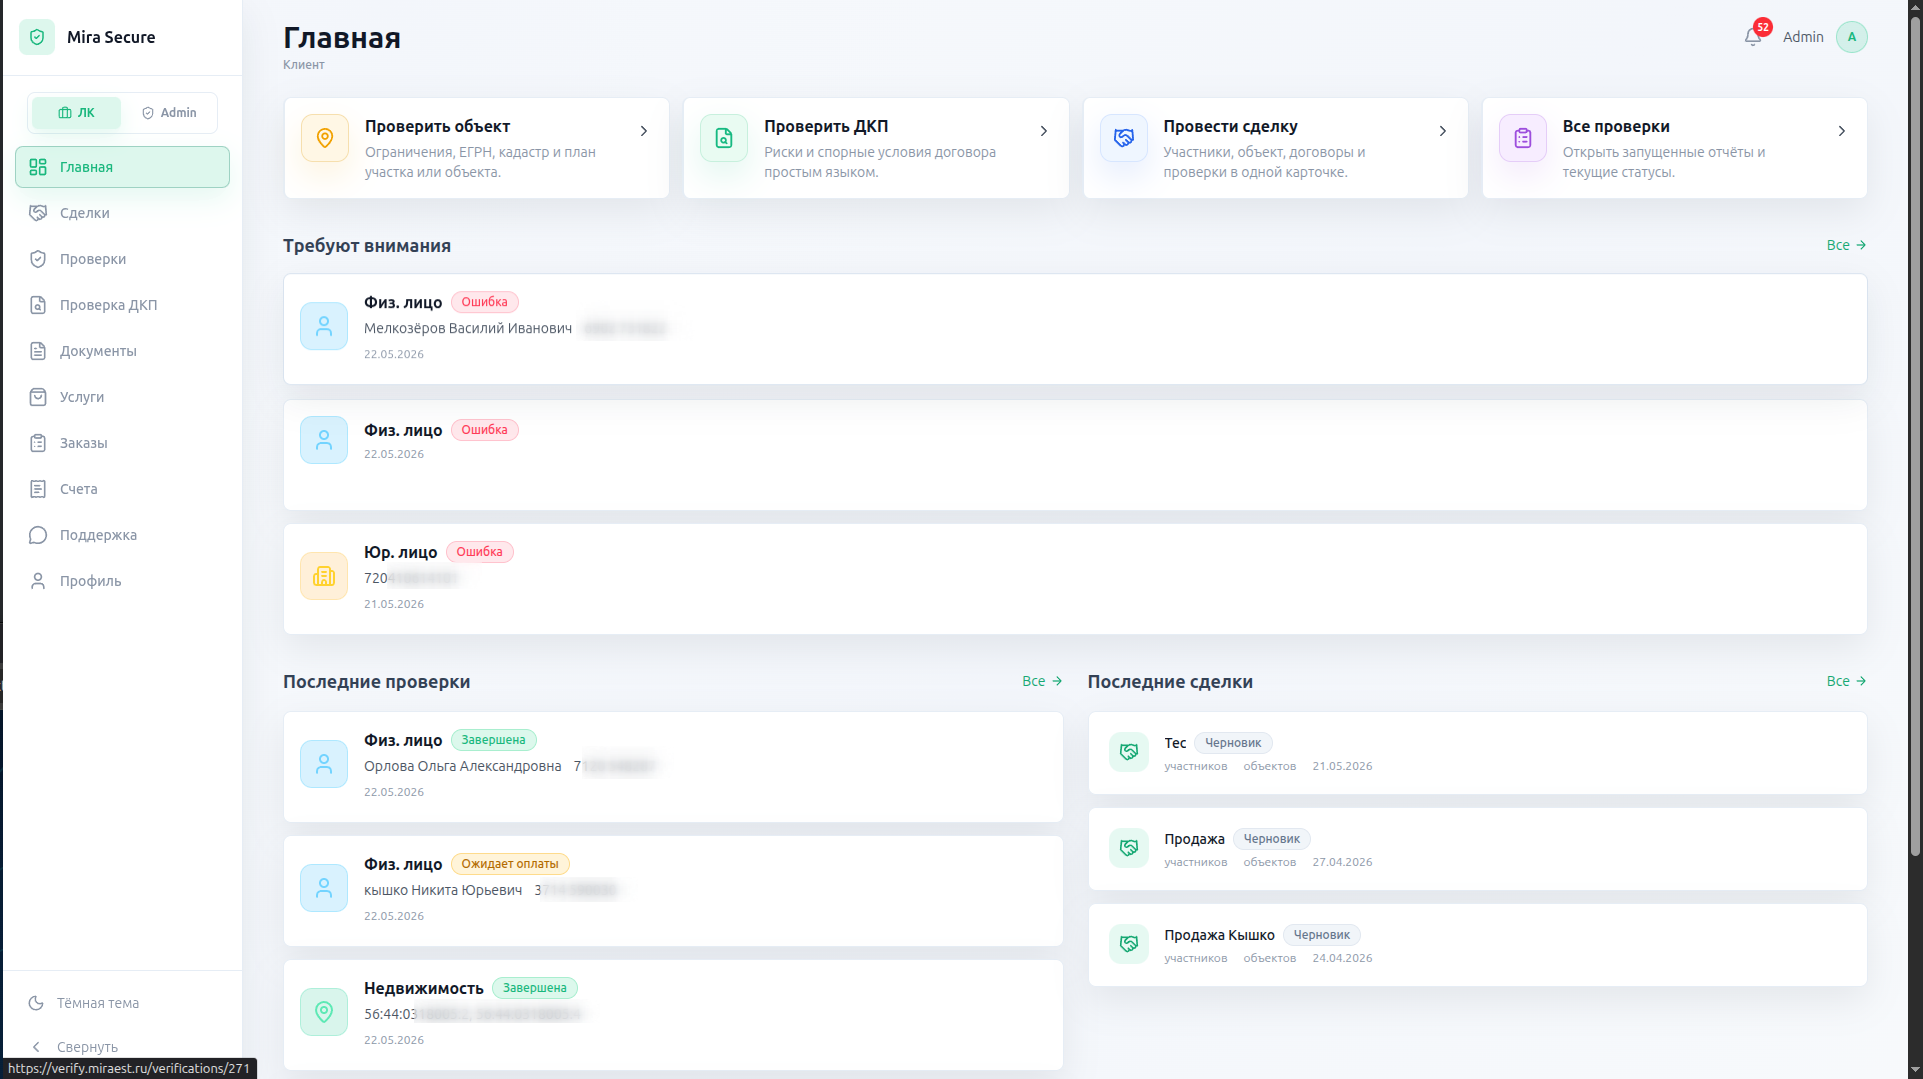Viewport: 1923px width, 1079px height.
Task: Click the Счета receipt sidebar icon
Action: 38,489
